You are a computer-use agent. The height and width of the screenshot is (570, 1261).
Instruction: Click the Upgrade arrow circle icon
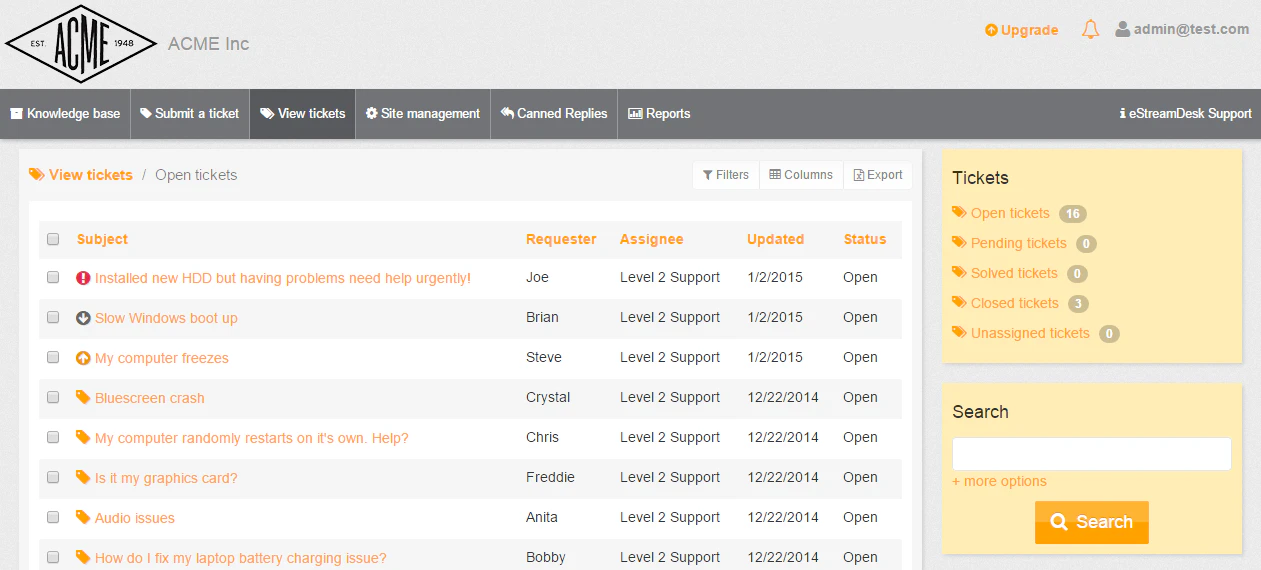pos(991,30)
